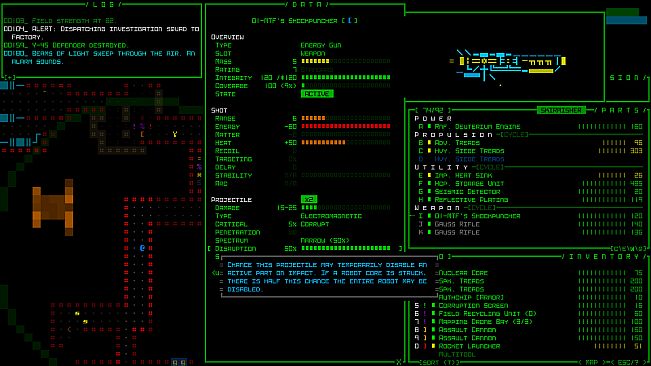Image resolution: width=651 pixels, height=366 pixels.
Task: Click the x2 projectile count tag
Action: click(309, 200)
